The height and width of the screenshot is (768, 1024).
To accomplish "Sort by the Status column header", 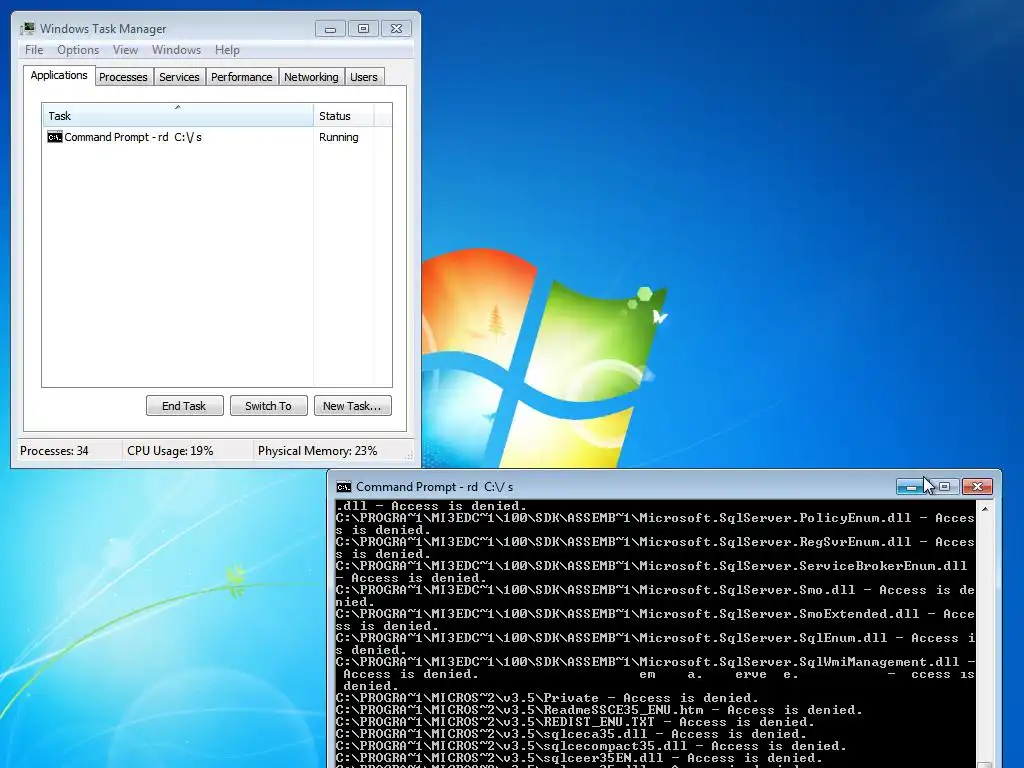I will coord(343,116).
